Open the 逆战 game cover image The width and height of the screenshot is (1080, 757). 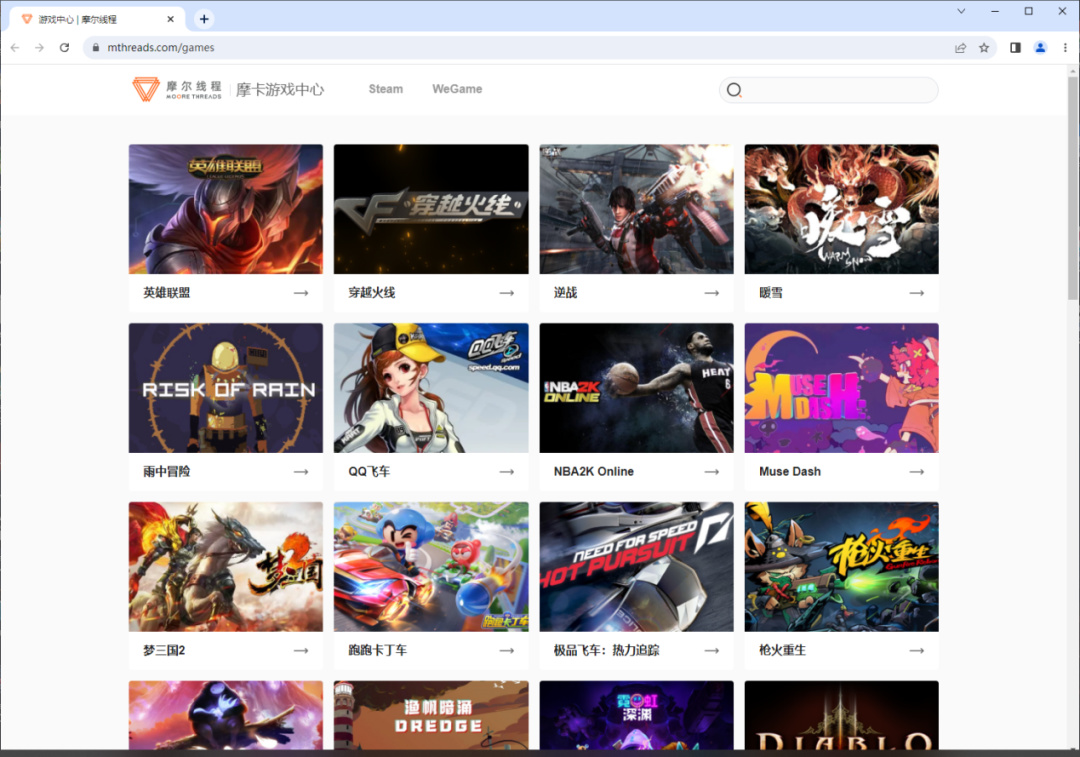pos(636,209)
